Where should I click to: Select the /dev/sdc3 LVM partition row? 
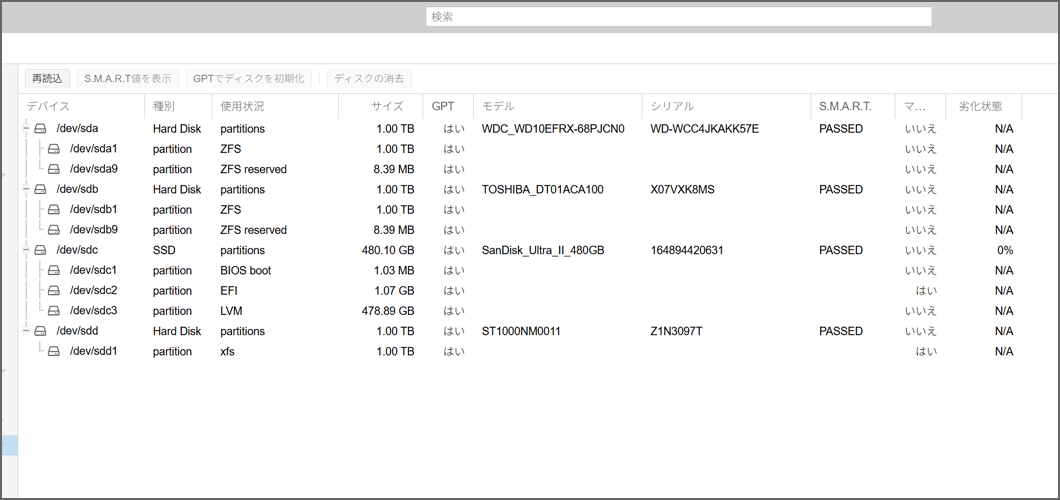point(240,311)
